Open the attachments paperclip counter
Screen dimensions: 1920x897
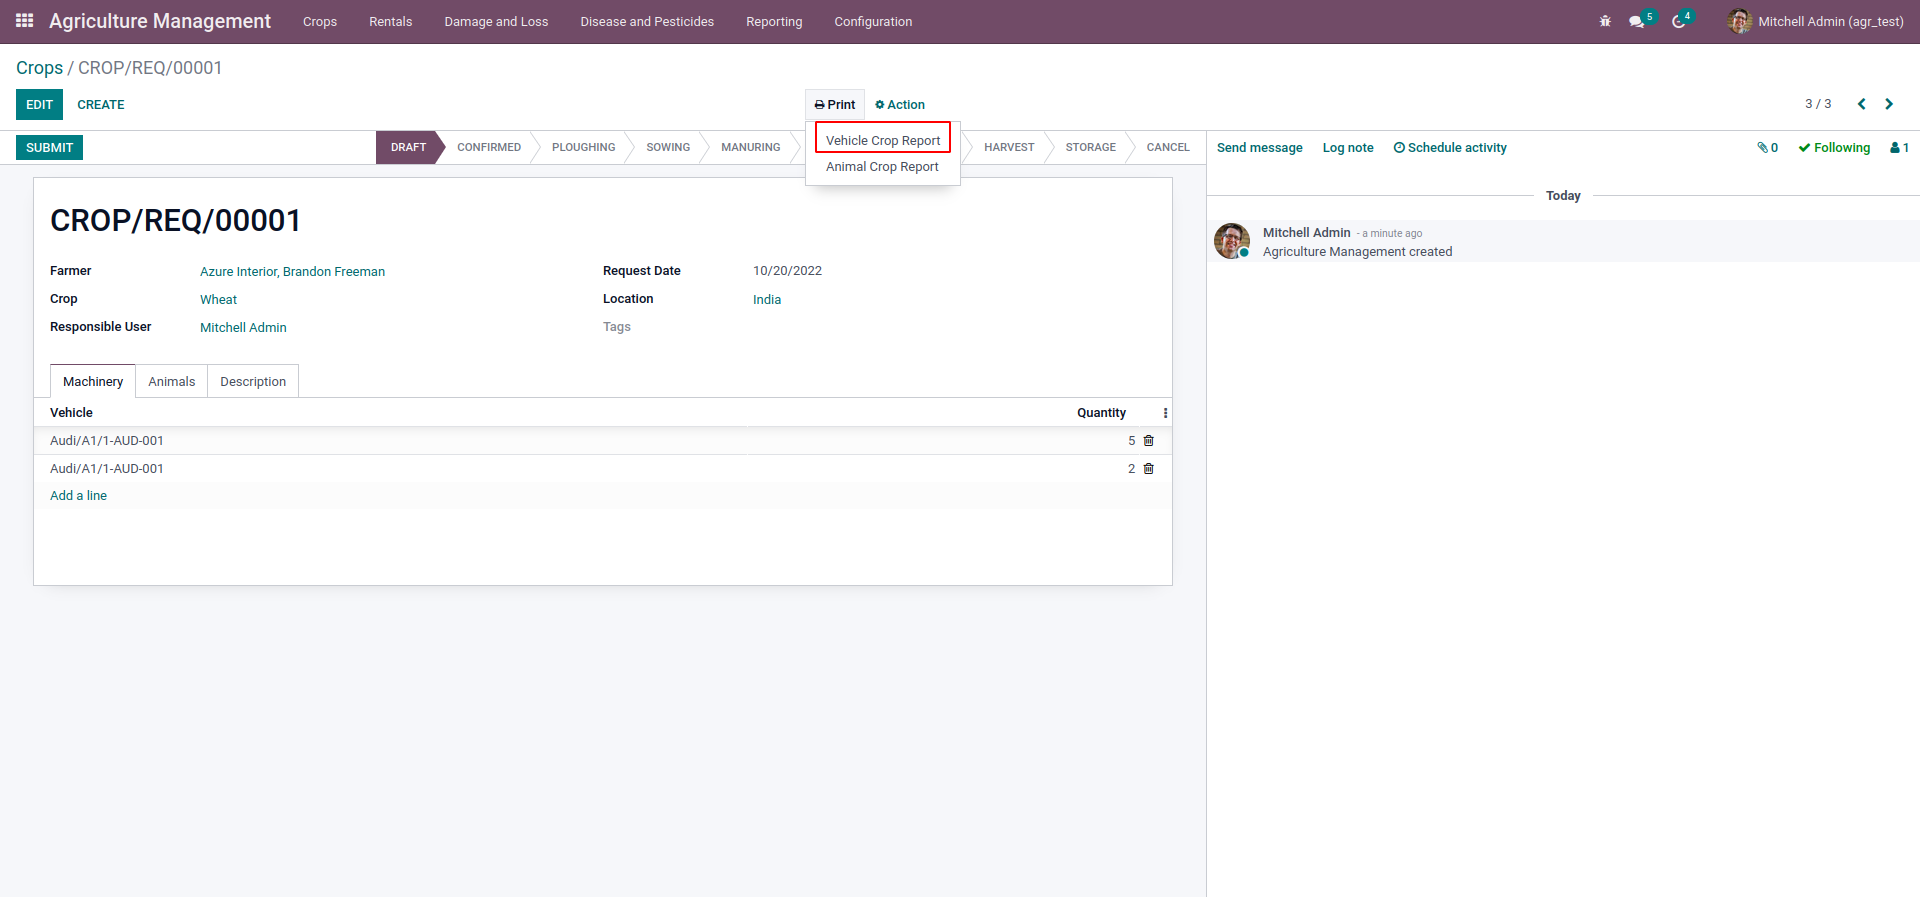tap(1767, 148)
